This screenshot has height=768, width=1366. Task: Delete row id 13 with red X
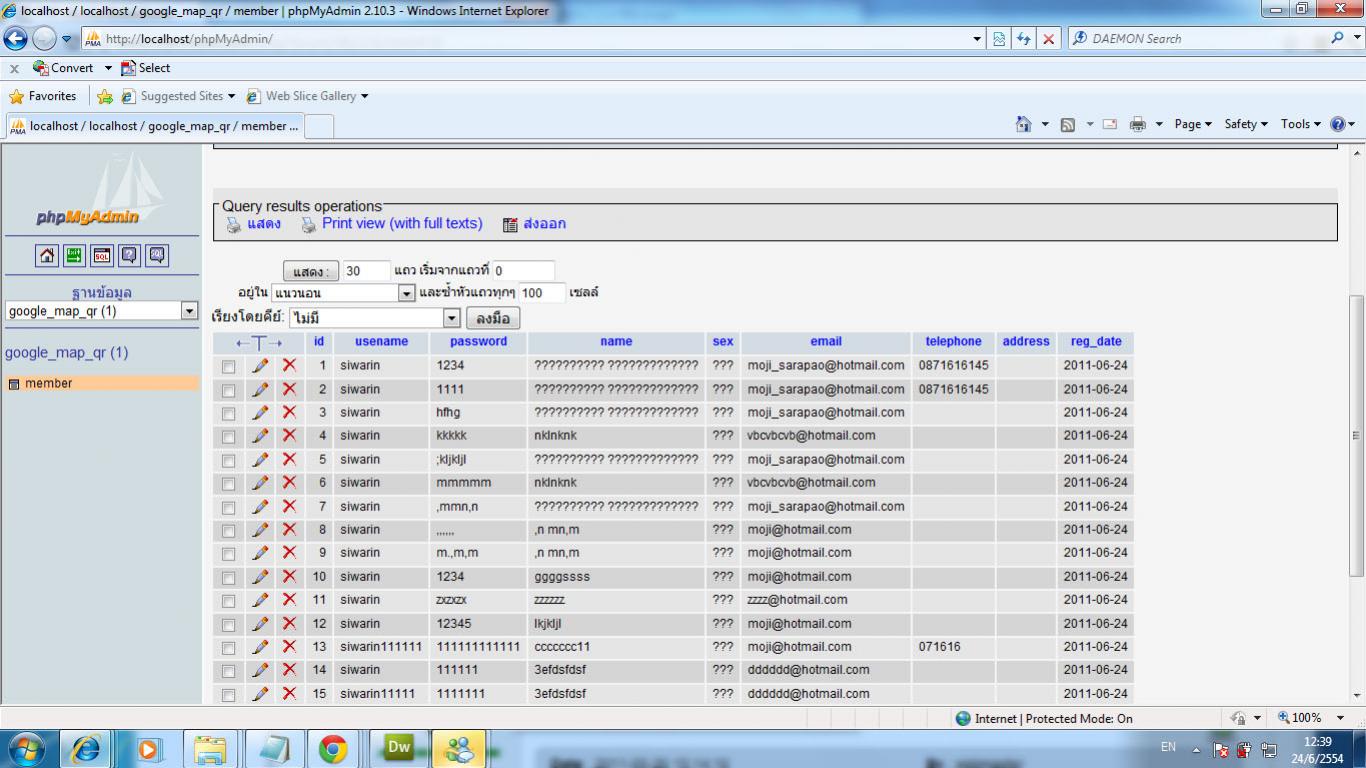coord(289,647)
